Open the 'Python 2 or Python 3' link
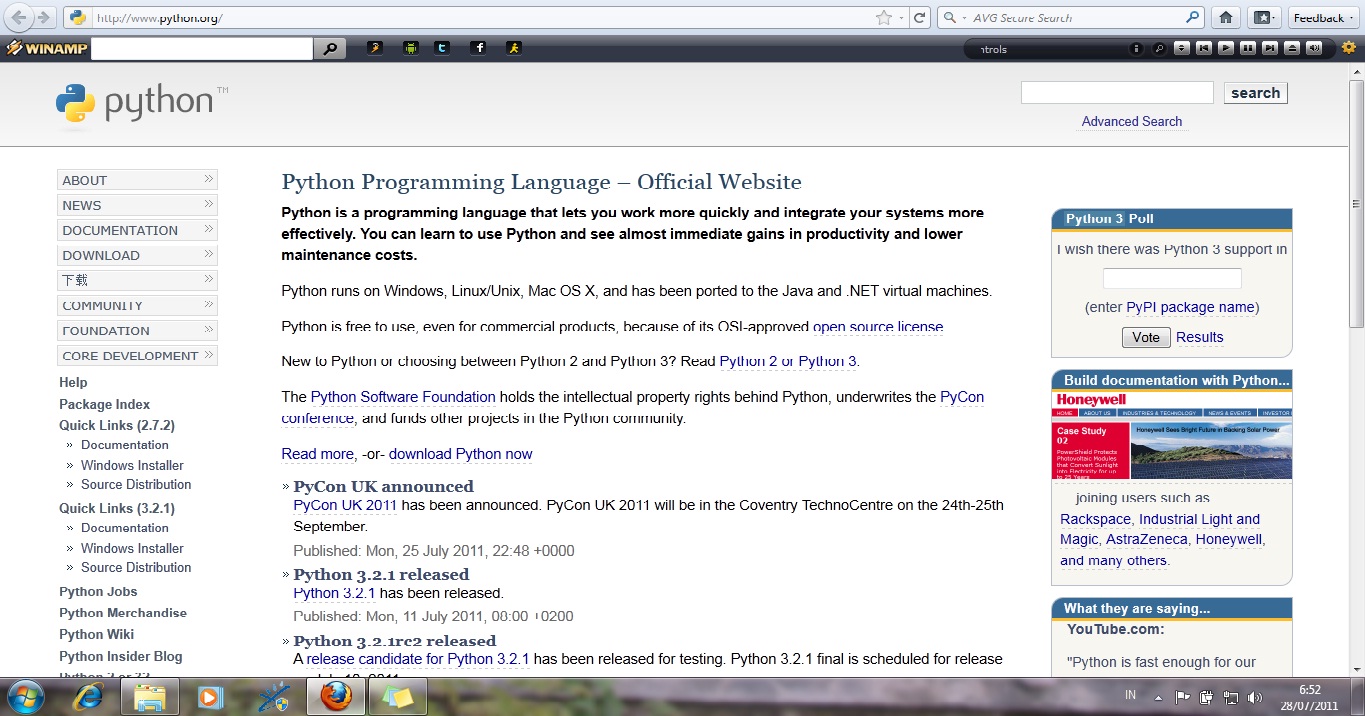This screenshot has width=1365, height=716. (x=788, y=361)
